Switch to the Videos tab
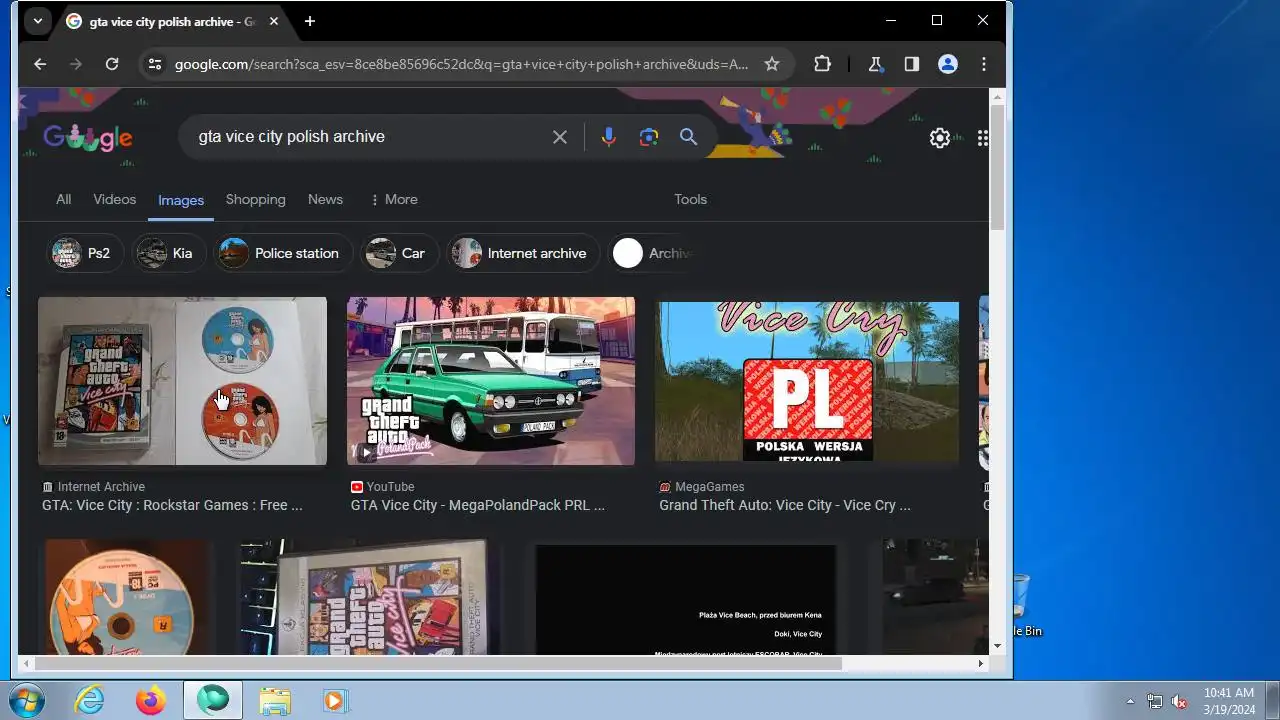This screenshot has height=720, width=1280. (115, 199)
